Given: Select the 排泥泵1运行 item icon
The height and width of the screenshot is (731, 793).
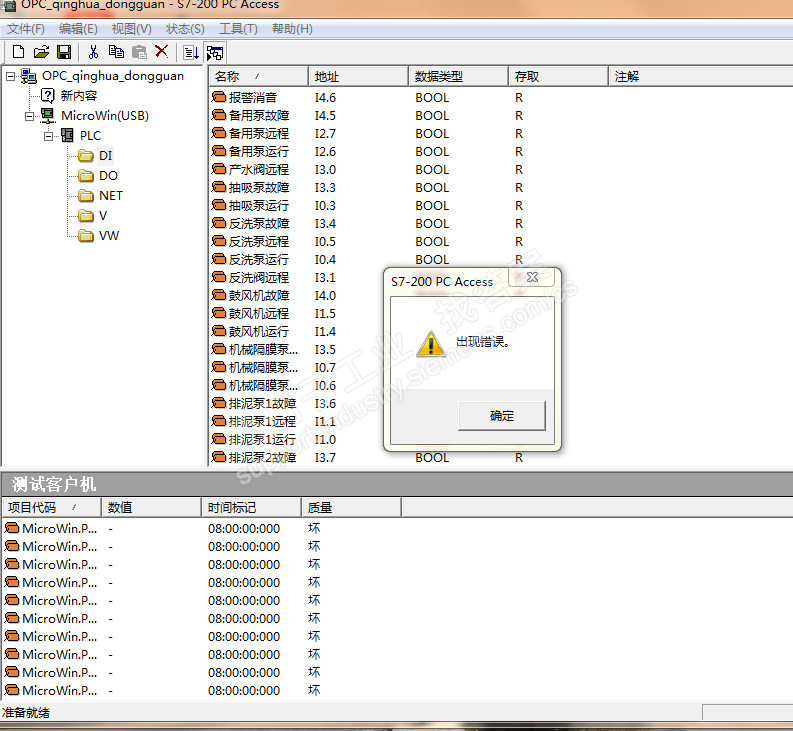Looking at the screenshot, I should tap(218, 439).
